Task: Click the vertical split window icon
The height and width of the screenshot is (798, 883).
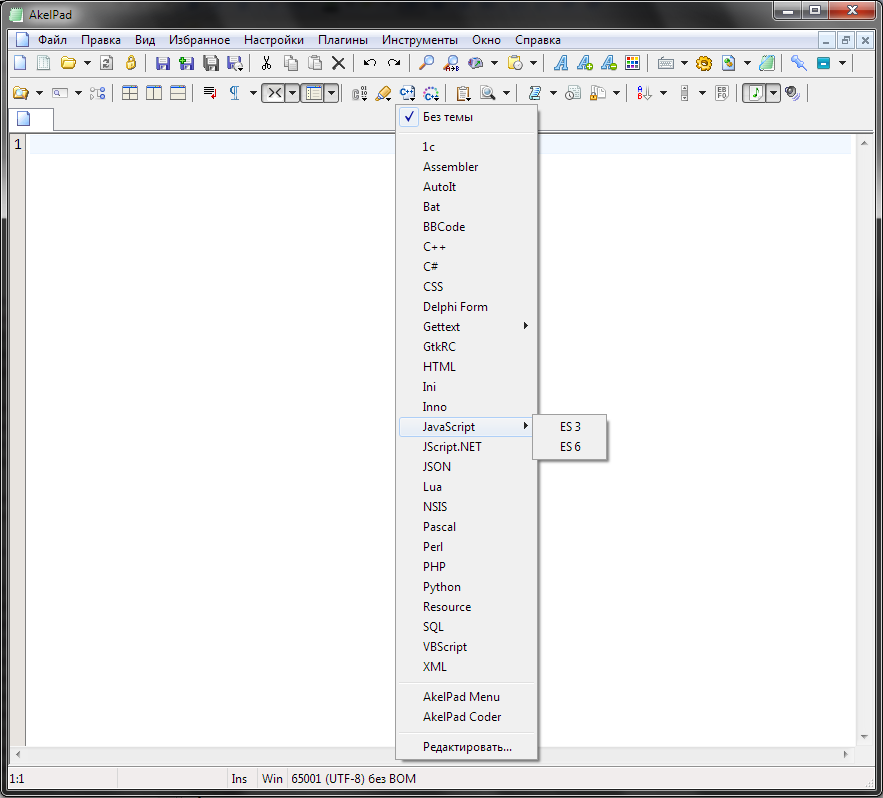Action: [x=154, y=93]
